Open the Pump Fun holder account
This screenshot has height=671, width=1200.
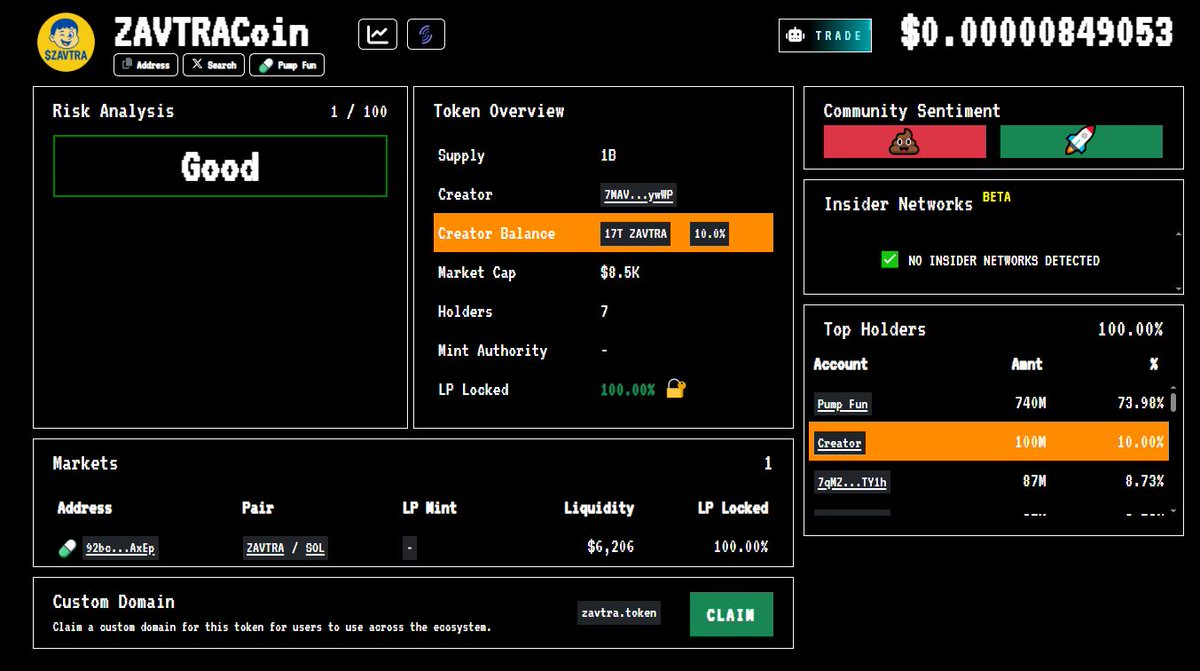[843, 404]
